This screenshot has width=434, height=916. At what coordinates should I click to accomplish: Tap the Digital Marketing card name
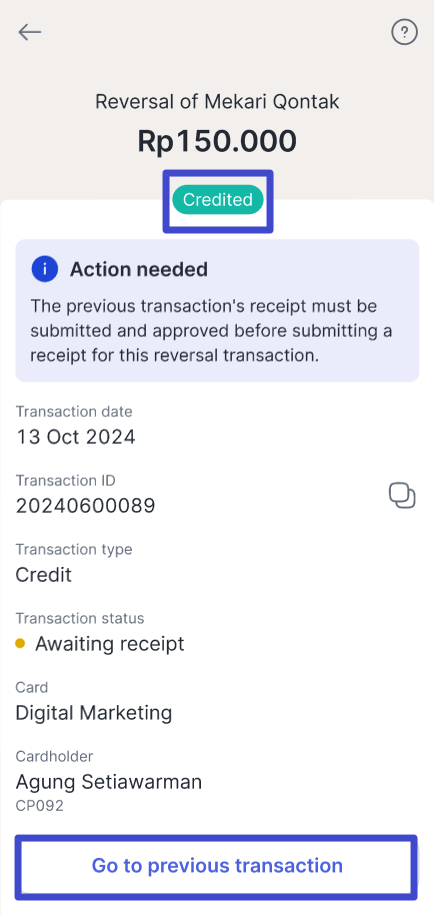click(93, 713)
